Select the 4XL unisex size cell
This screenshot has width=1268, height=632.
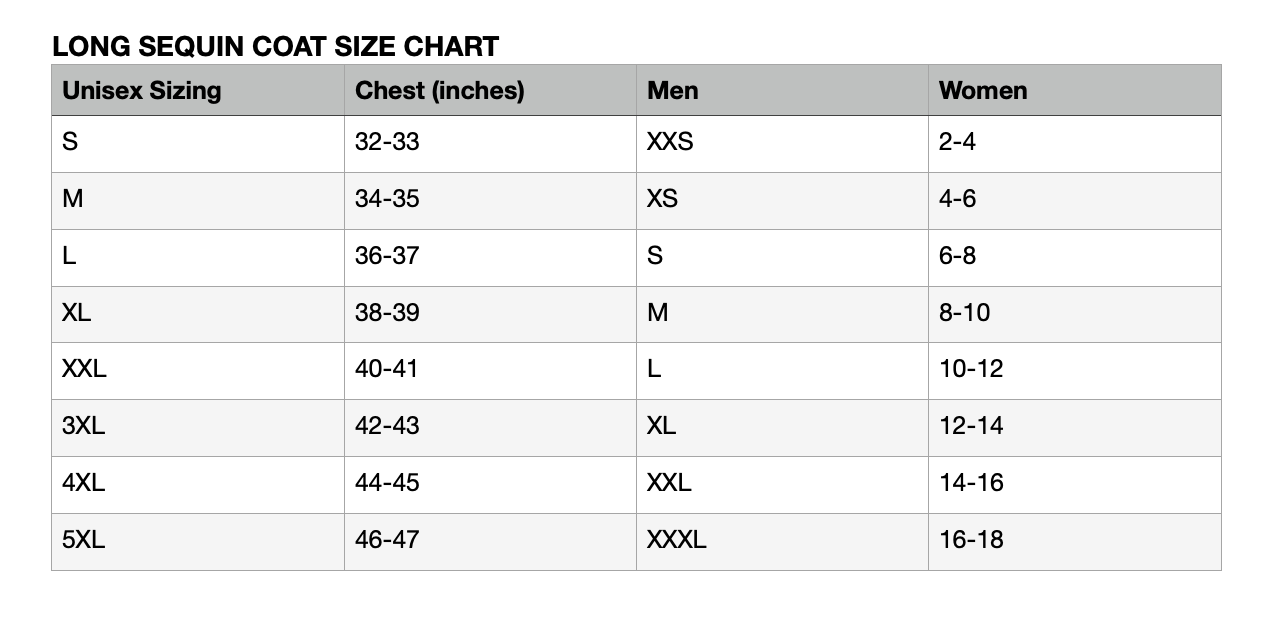83,483
